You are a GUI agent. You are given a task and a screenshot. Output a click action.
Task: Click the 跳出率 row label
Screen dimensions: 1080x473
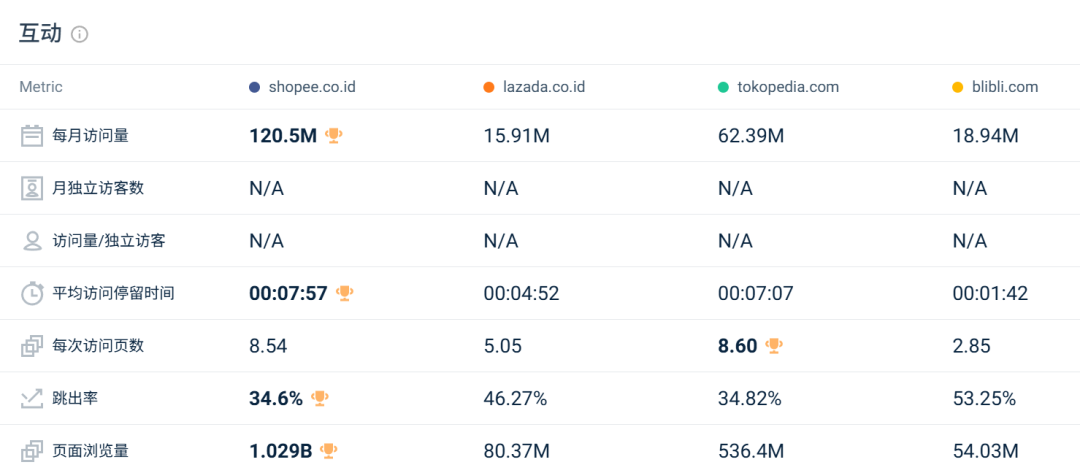click(75, 398)
